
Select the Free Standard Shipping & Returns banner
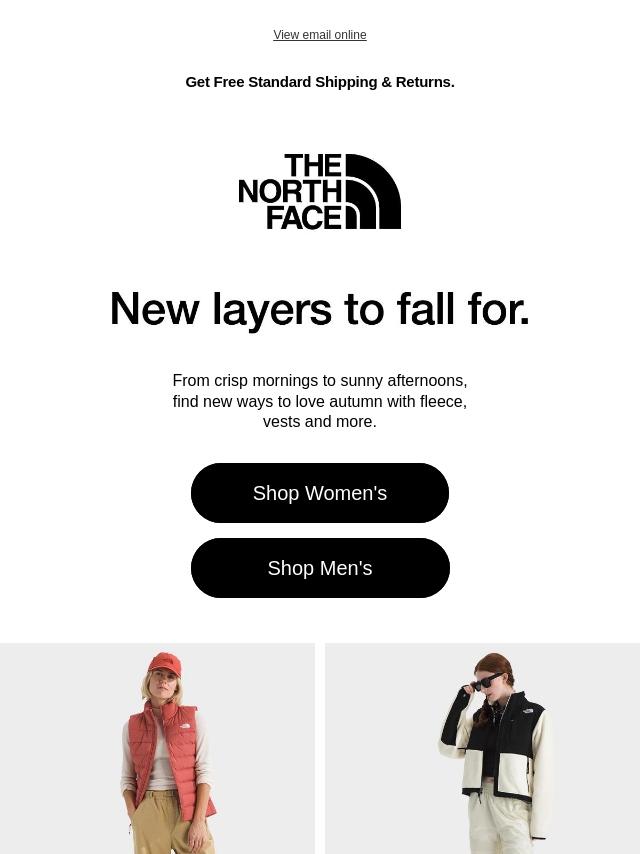(x=320, y=82)
